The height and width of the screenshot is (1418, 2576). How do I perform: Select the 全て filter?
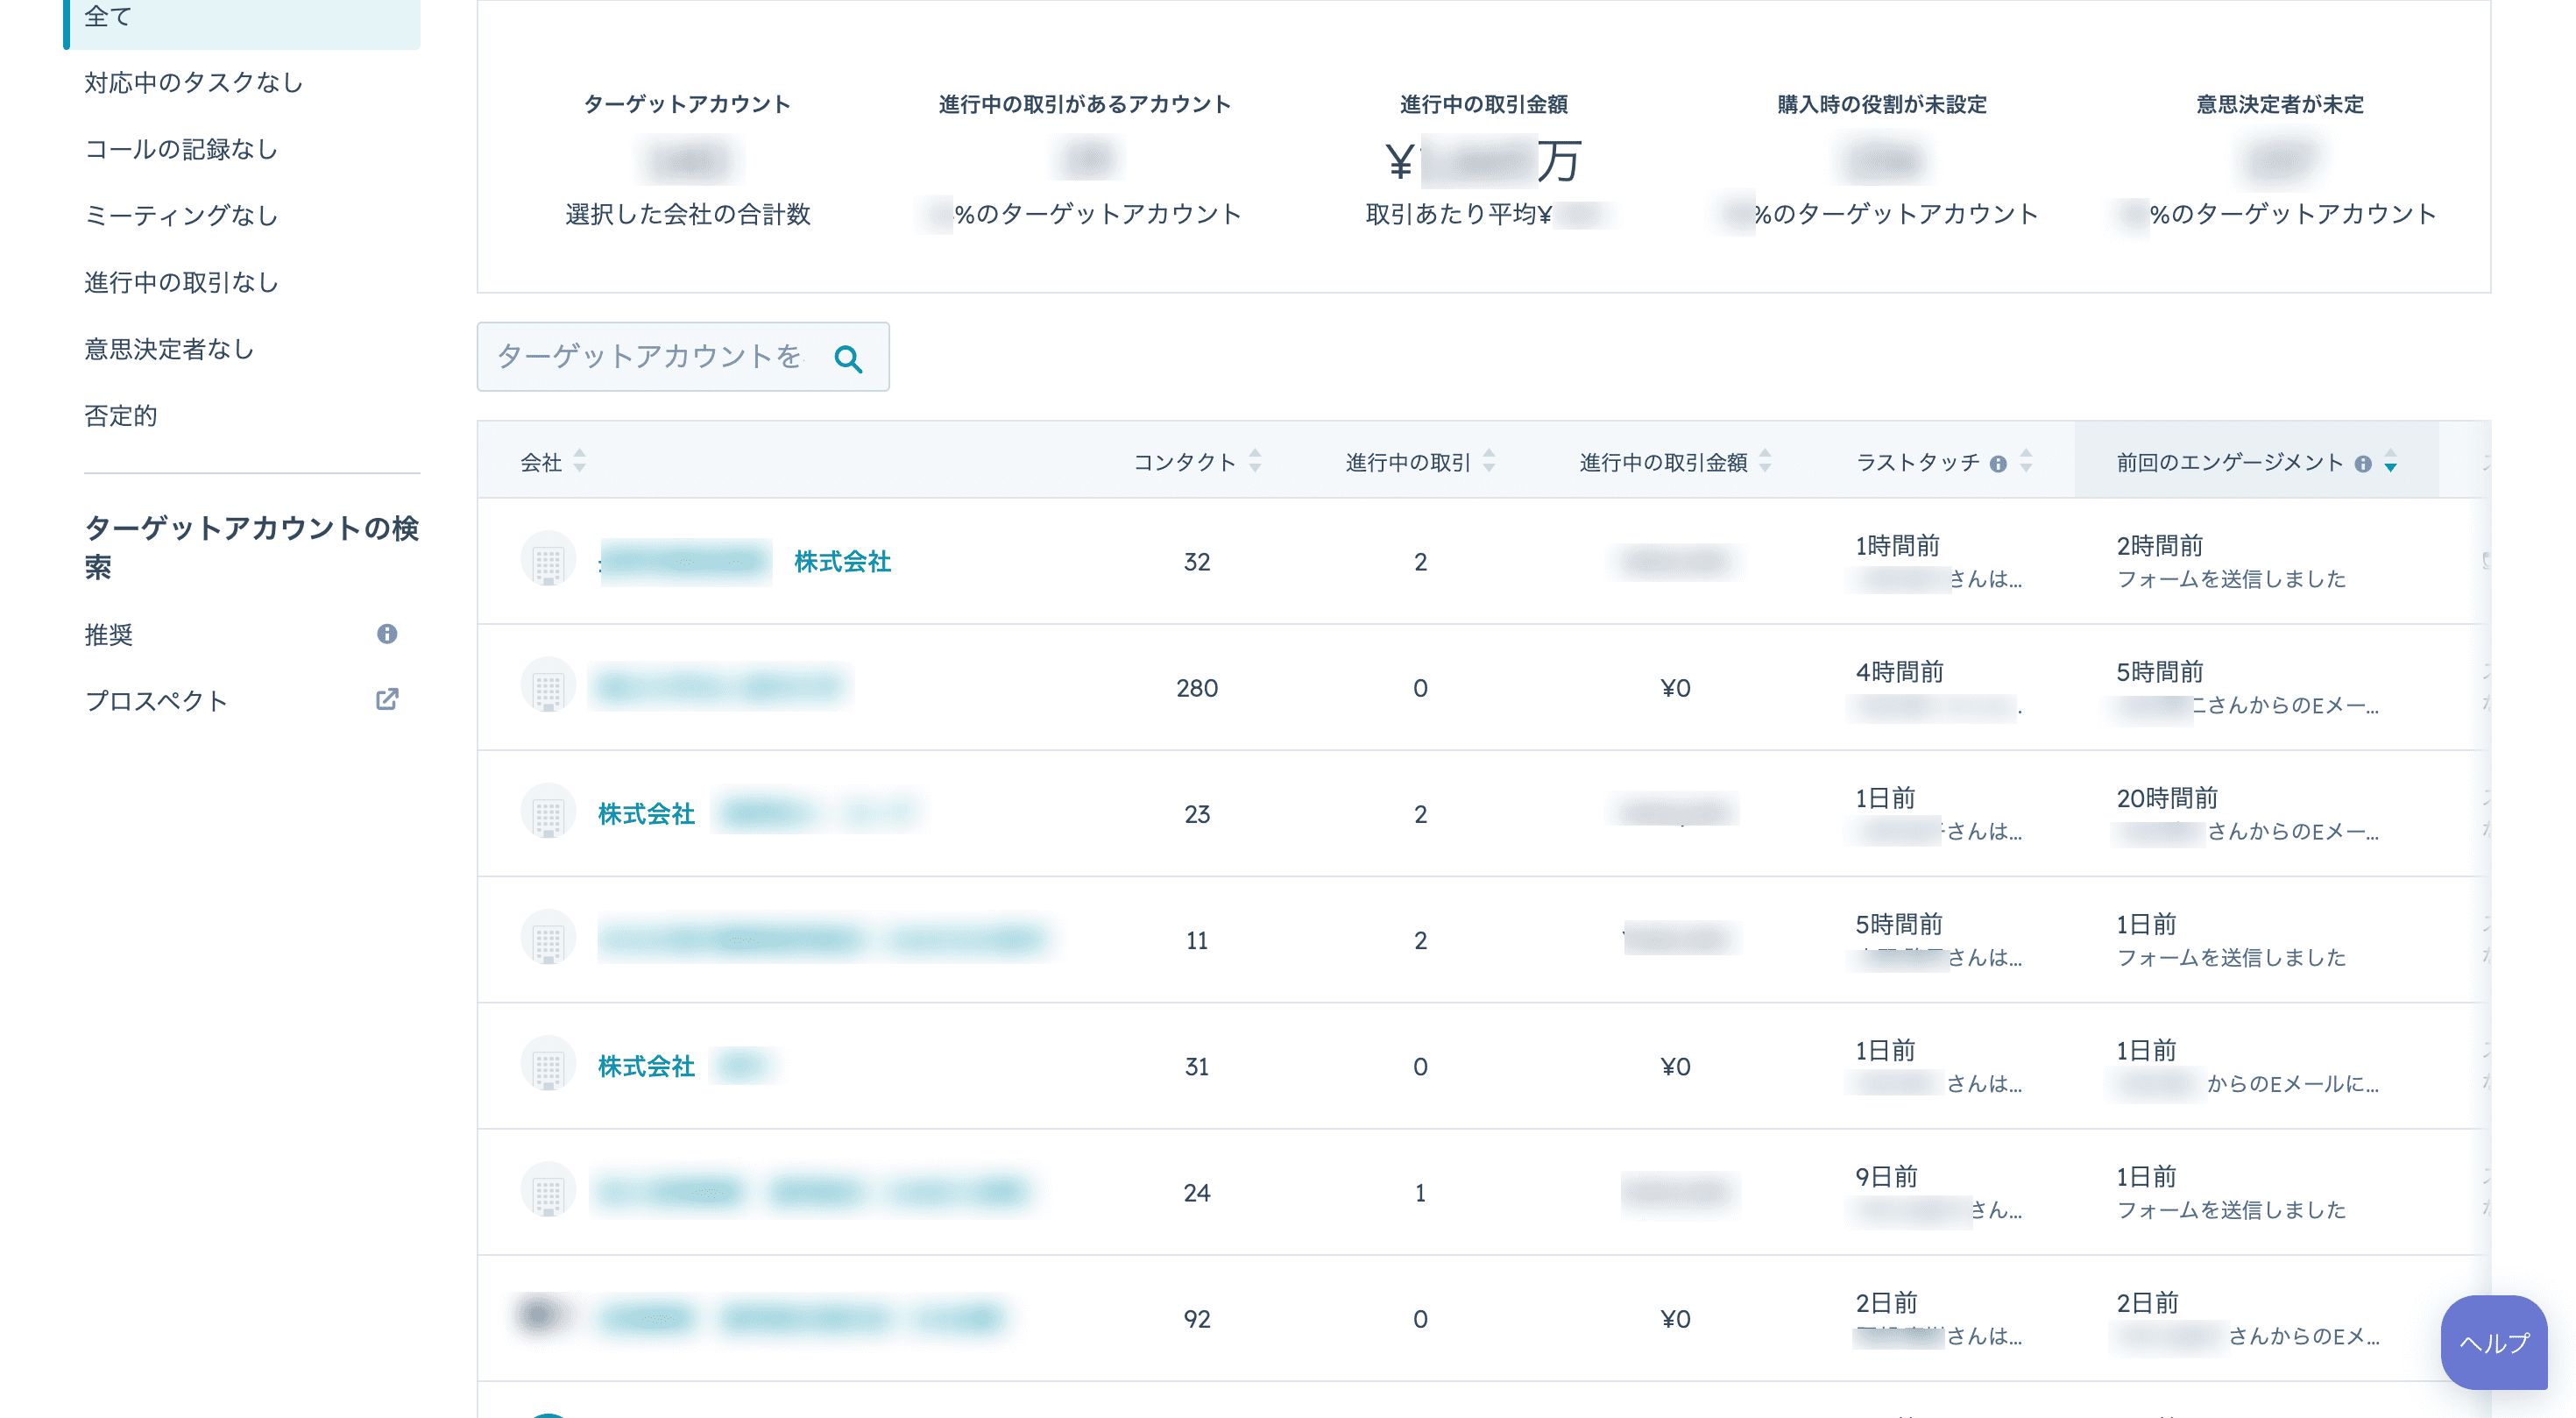click(x=242, y=18)
